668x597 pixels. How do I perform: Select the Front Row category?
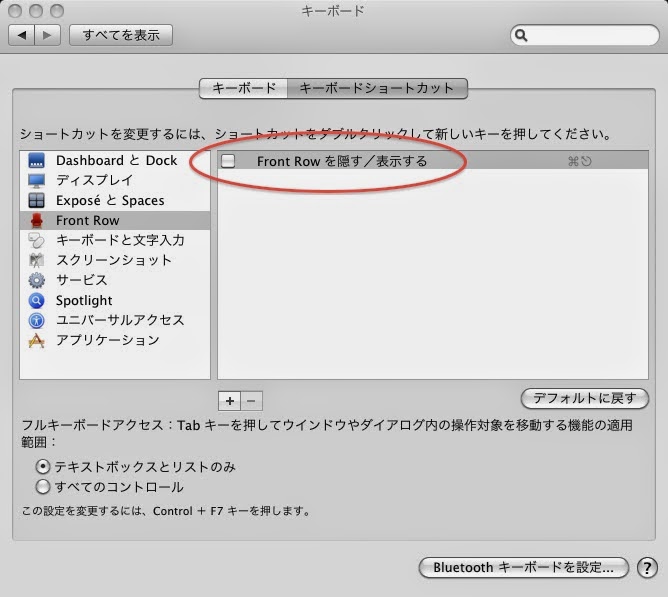coord(115,220)
